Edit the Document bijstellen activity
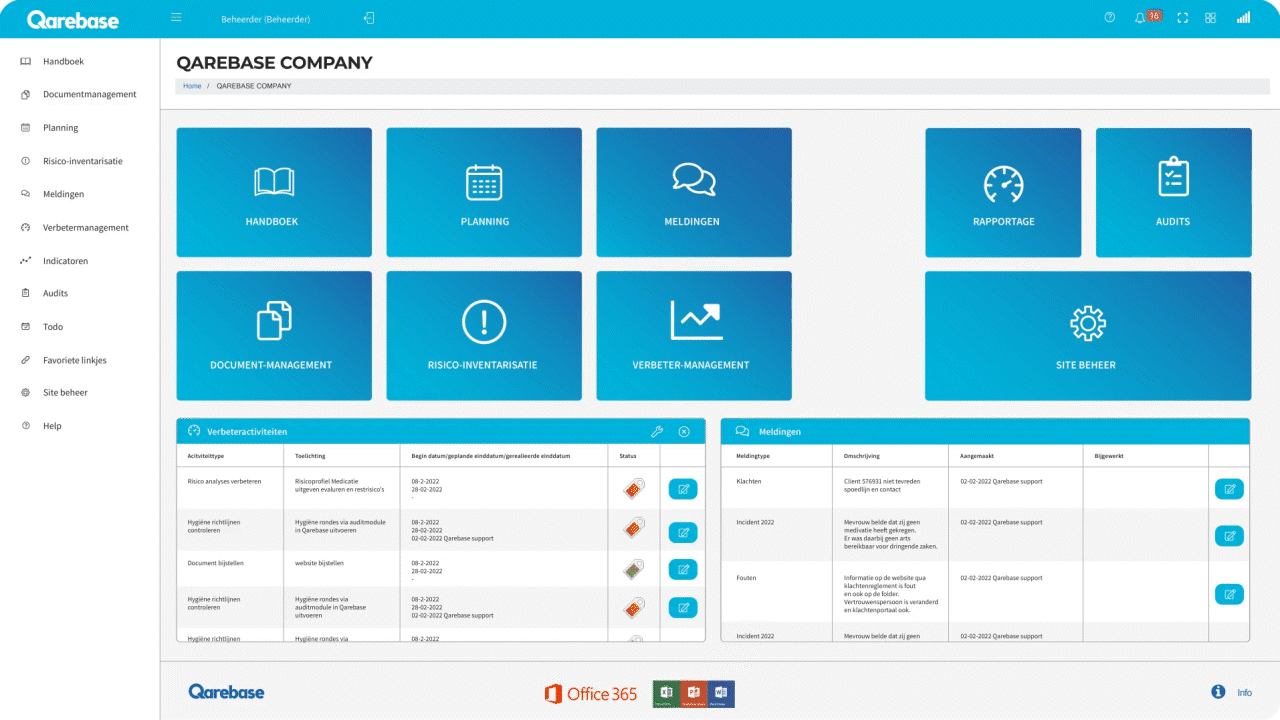Screen dimensions: 1280x720 point(683,570)
